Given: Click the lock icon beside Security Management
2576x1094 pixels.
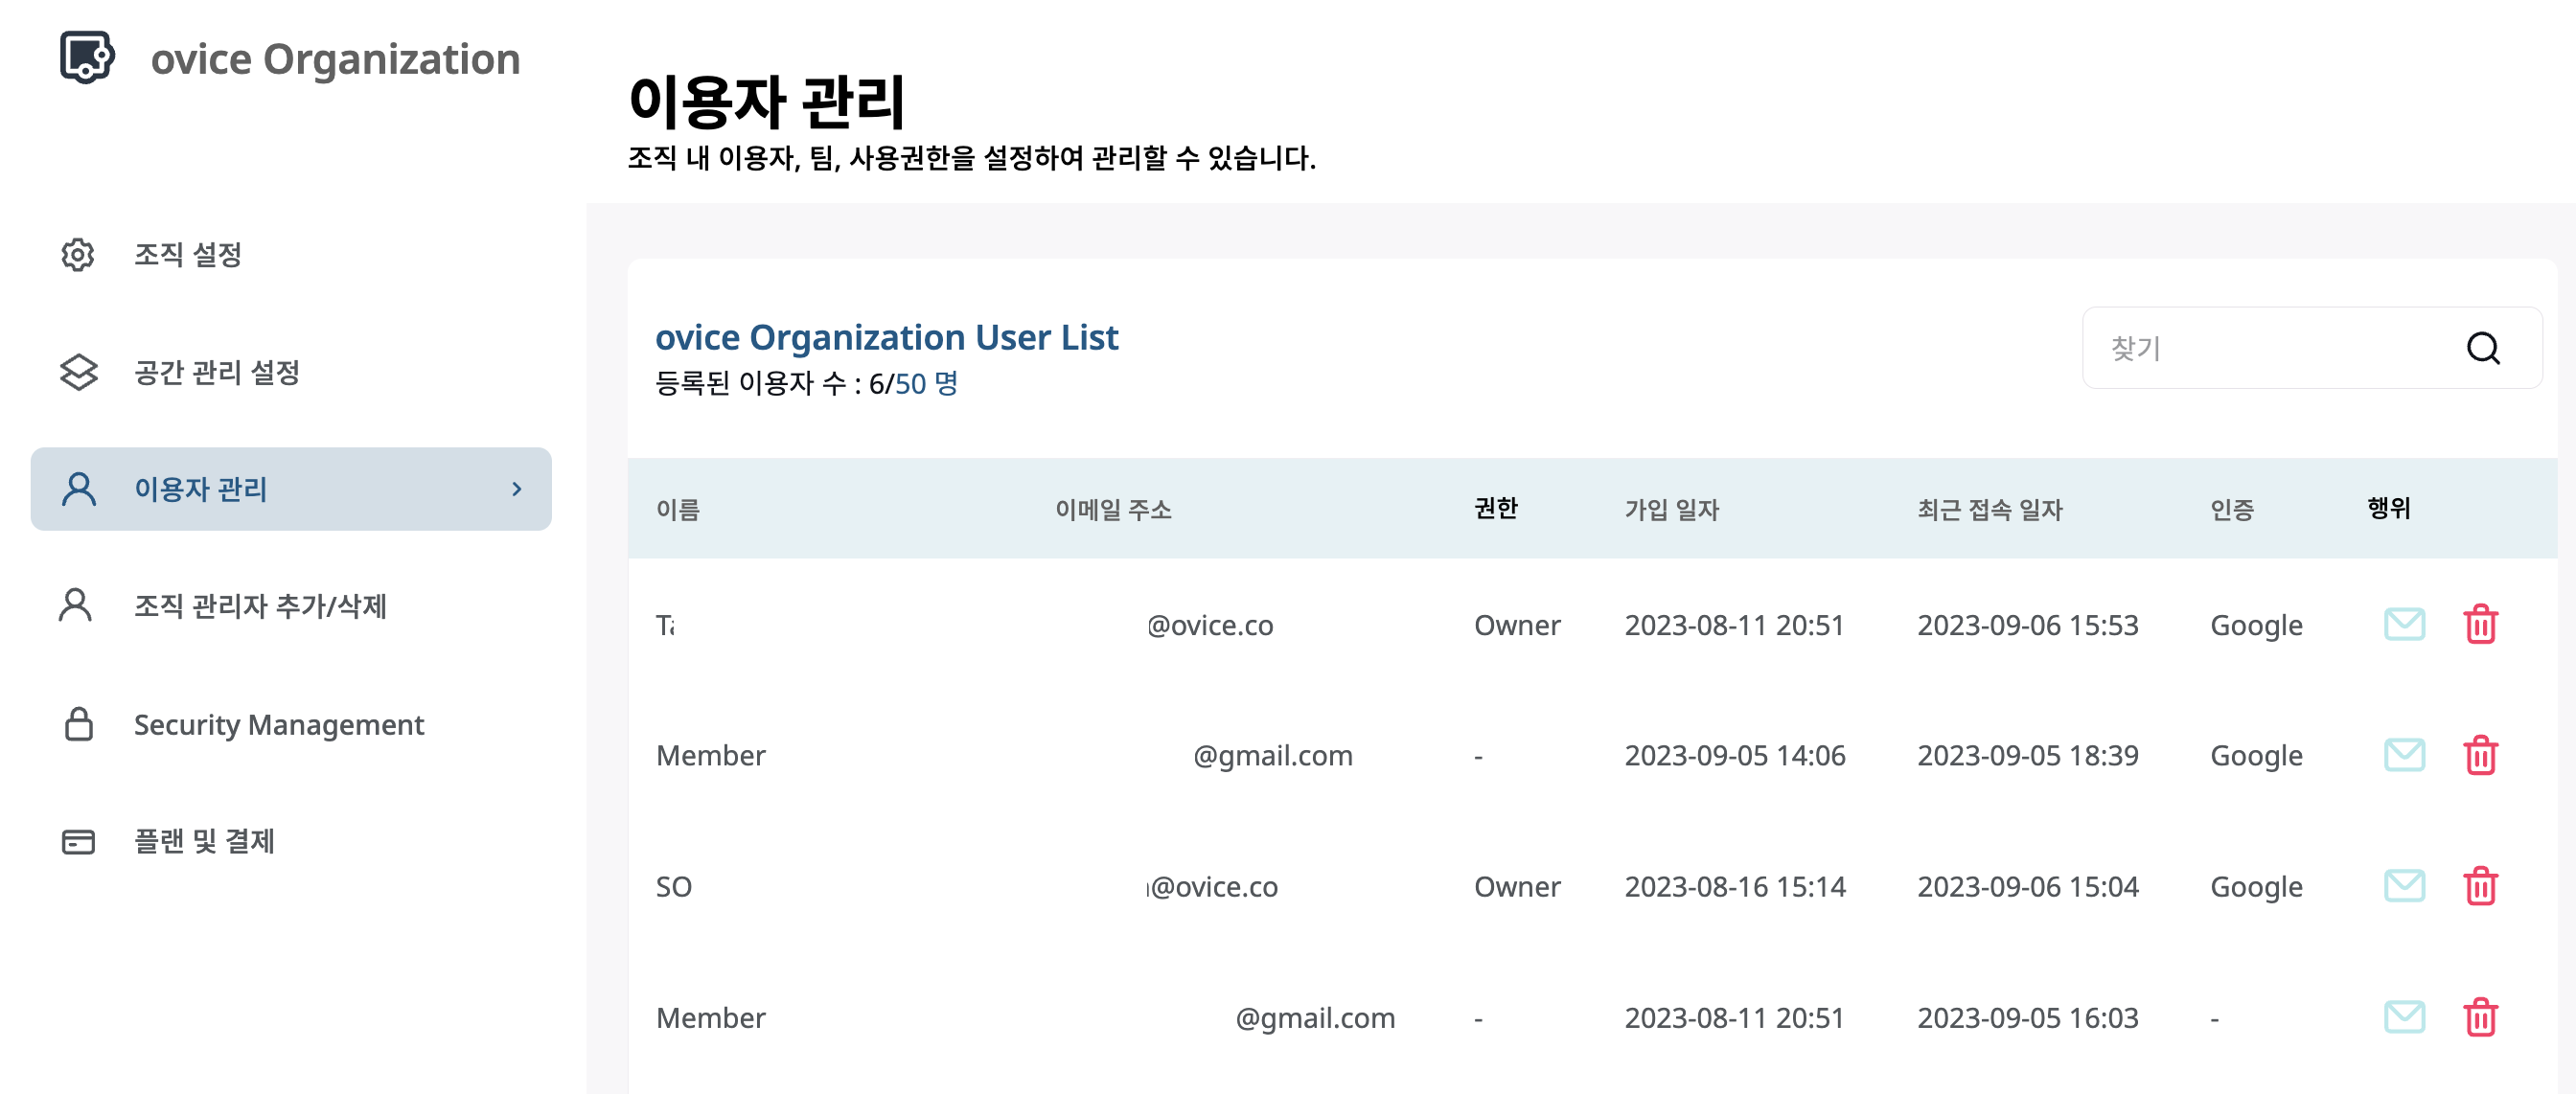Looking at the screenshot, I should tap(79, 723).
